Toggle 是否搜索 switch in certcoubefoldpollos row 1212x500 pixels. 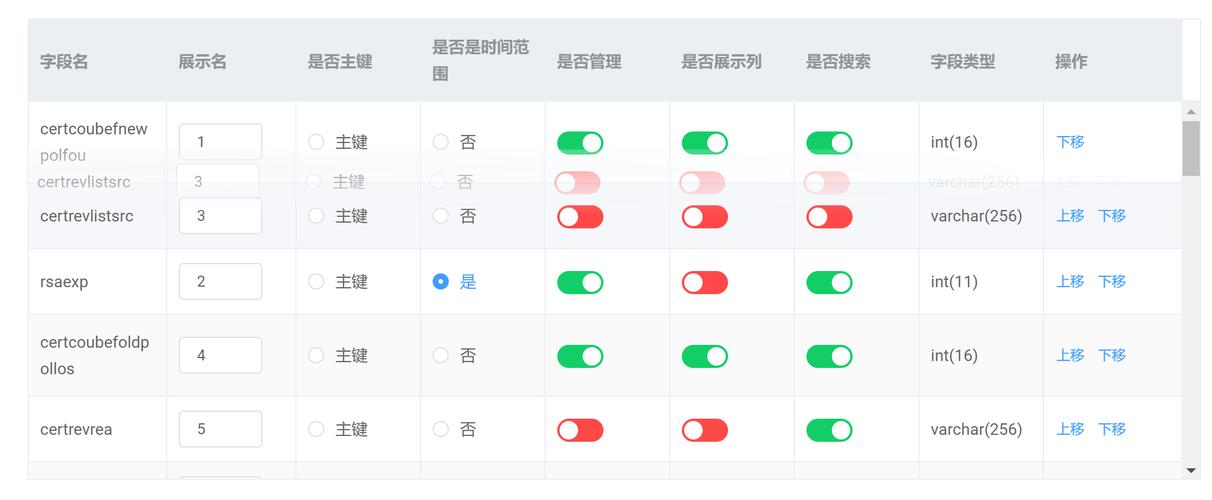click(829, 356)
